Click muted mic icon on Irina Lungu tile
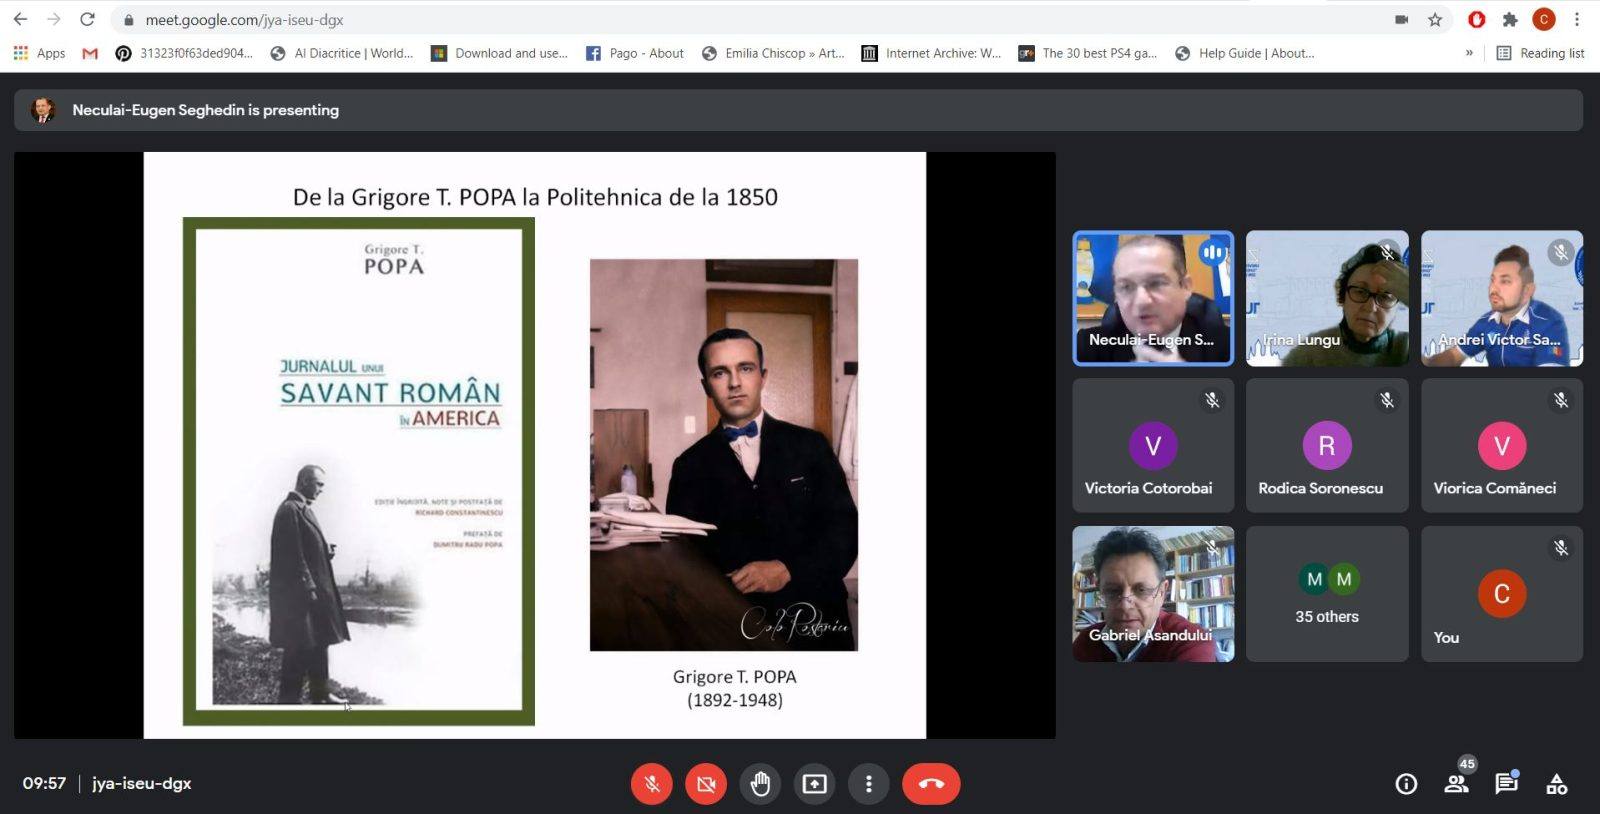Screen dimensions: 1600x814 click(1387, 253)
